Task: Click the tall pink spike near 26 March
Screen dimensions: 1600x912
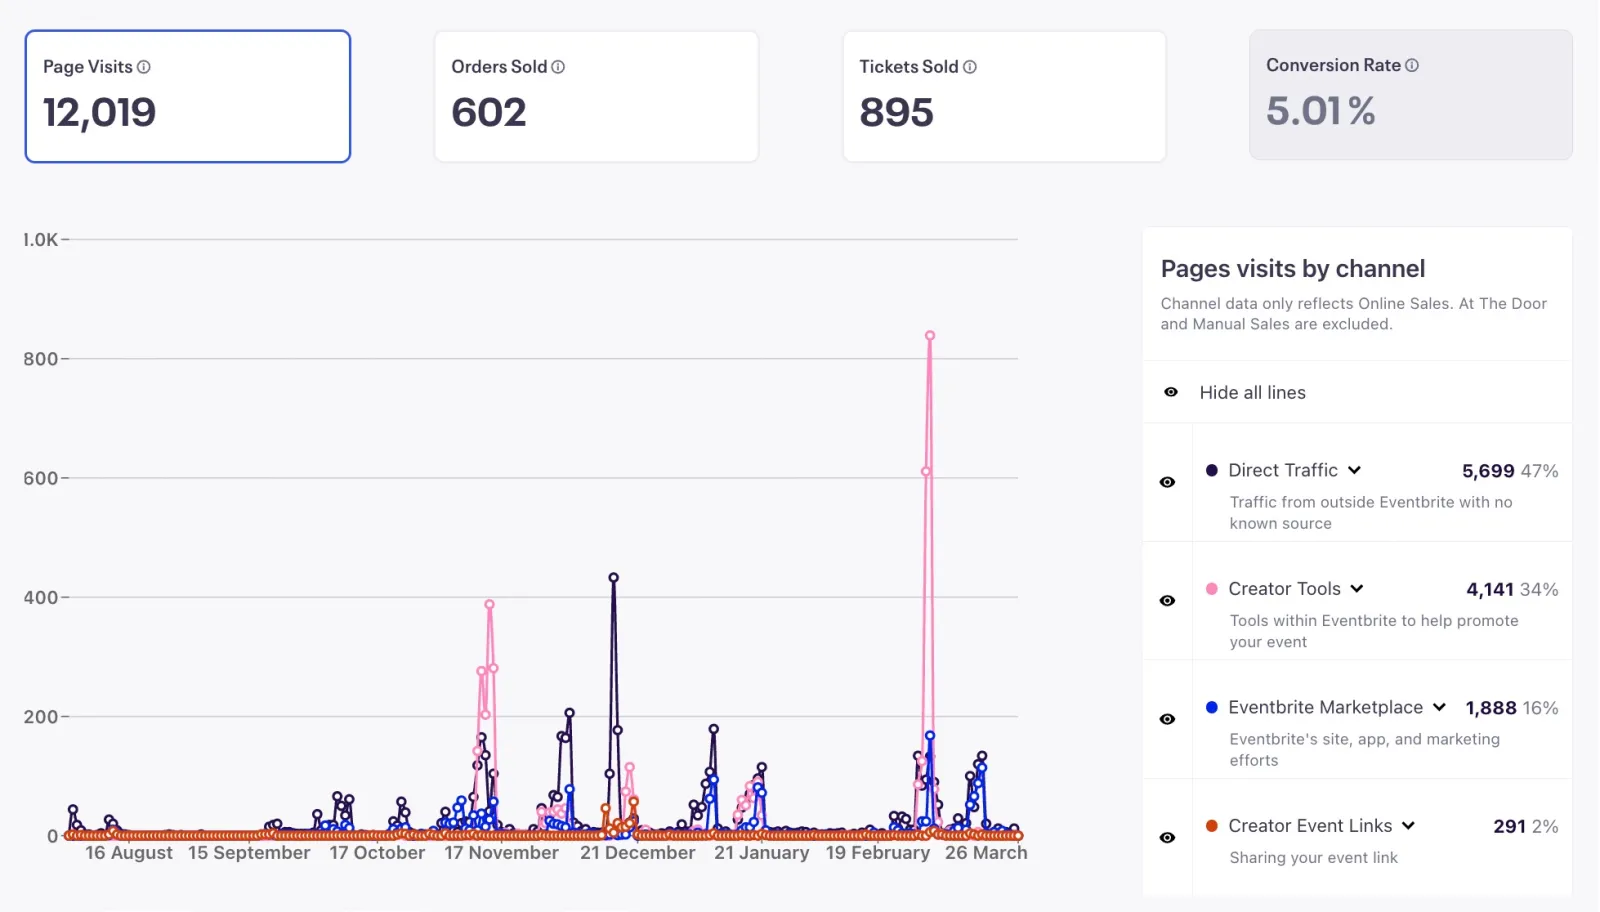Action: (x=928, y=335)
